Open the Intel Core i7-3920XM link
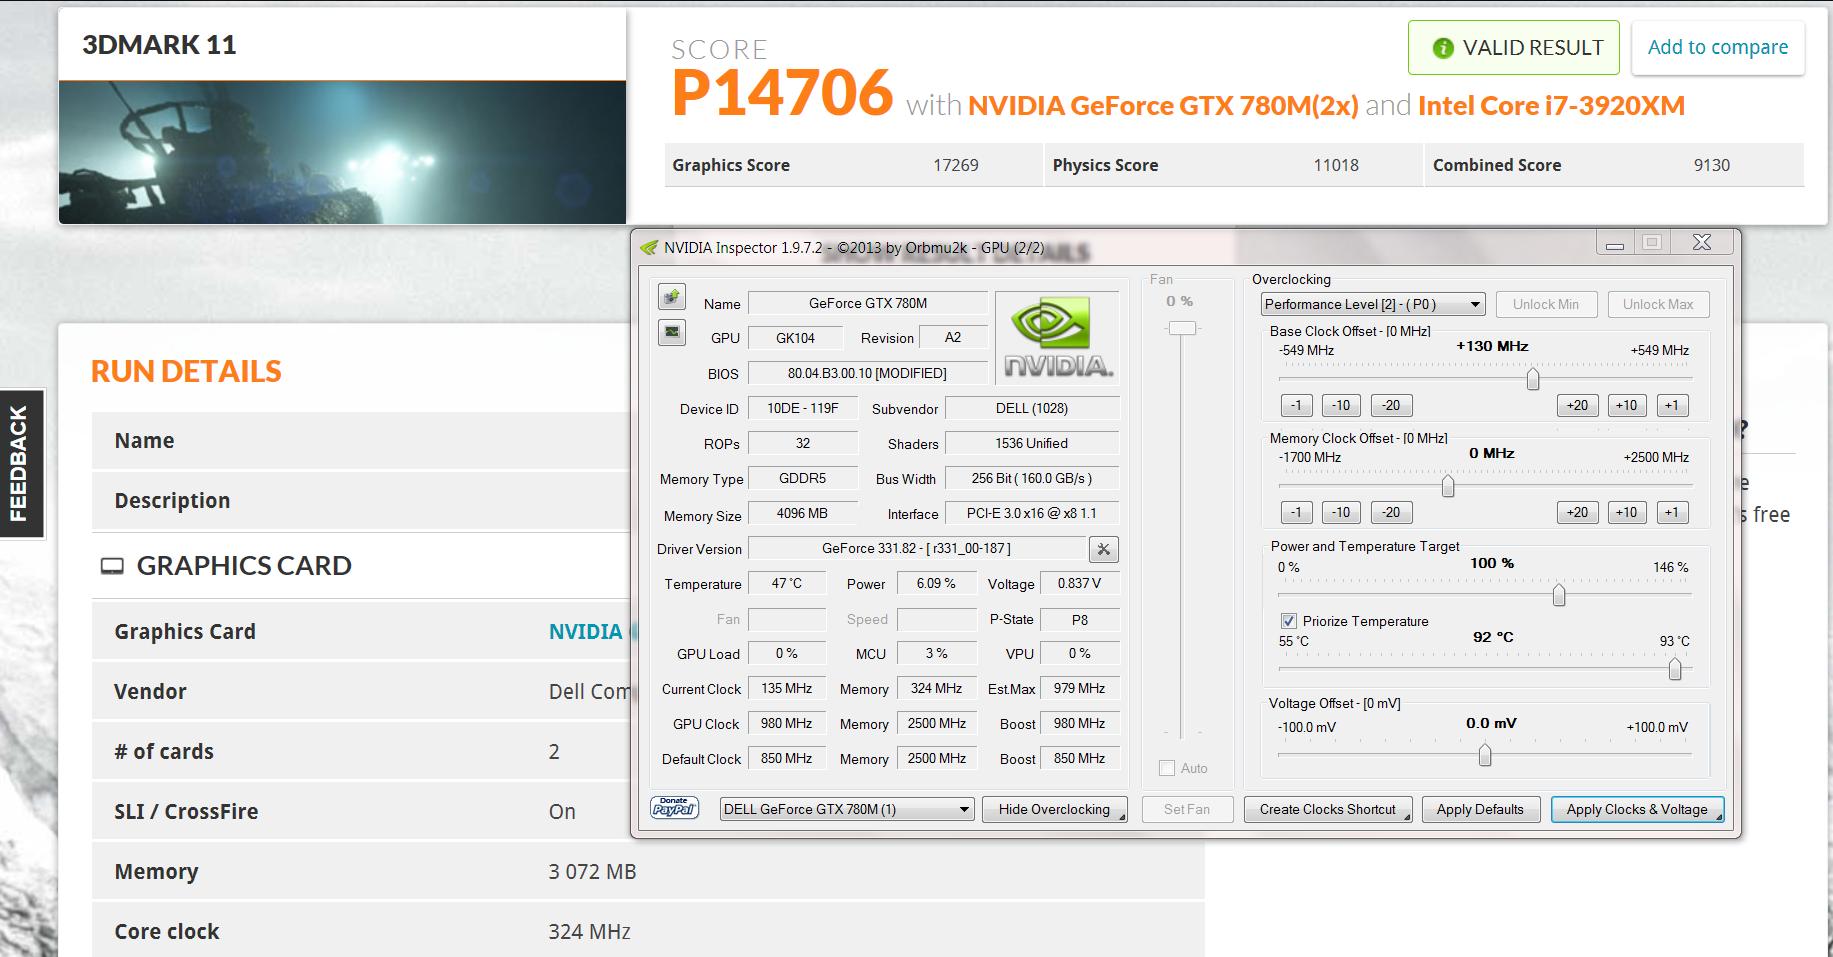The height and width of the screenshot is (957, 1833). click(1551, 105)
